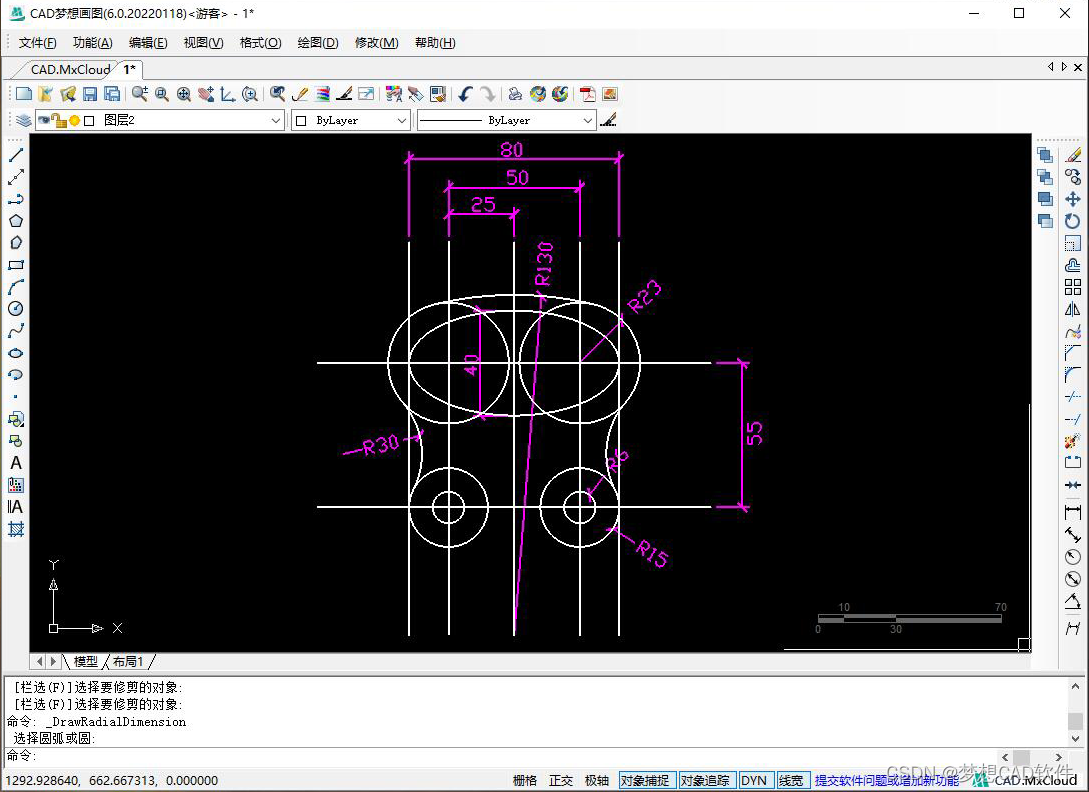Screen dimensions: 1089x792
Task: Open the 视图(V) menu
Action: [203, 43]
